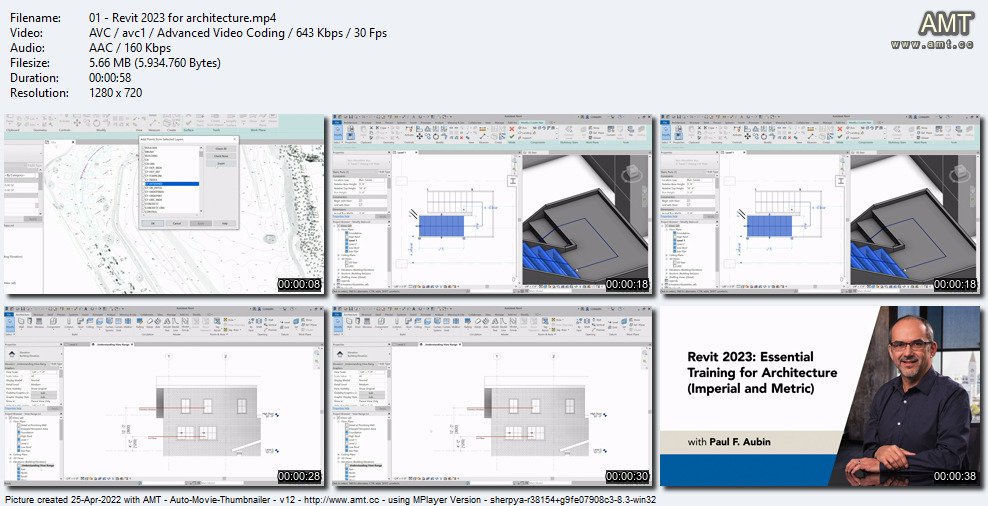Select the Column tool in 00:00:28 thumbnail
This screenshot has width=988, height=506.
click(x=69, y=323)
